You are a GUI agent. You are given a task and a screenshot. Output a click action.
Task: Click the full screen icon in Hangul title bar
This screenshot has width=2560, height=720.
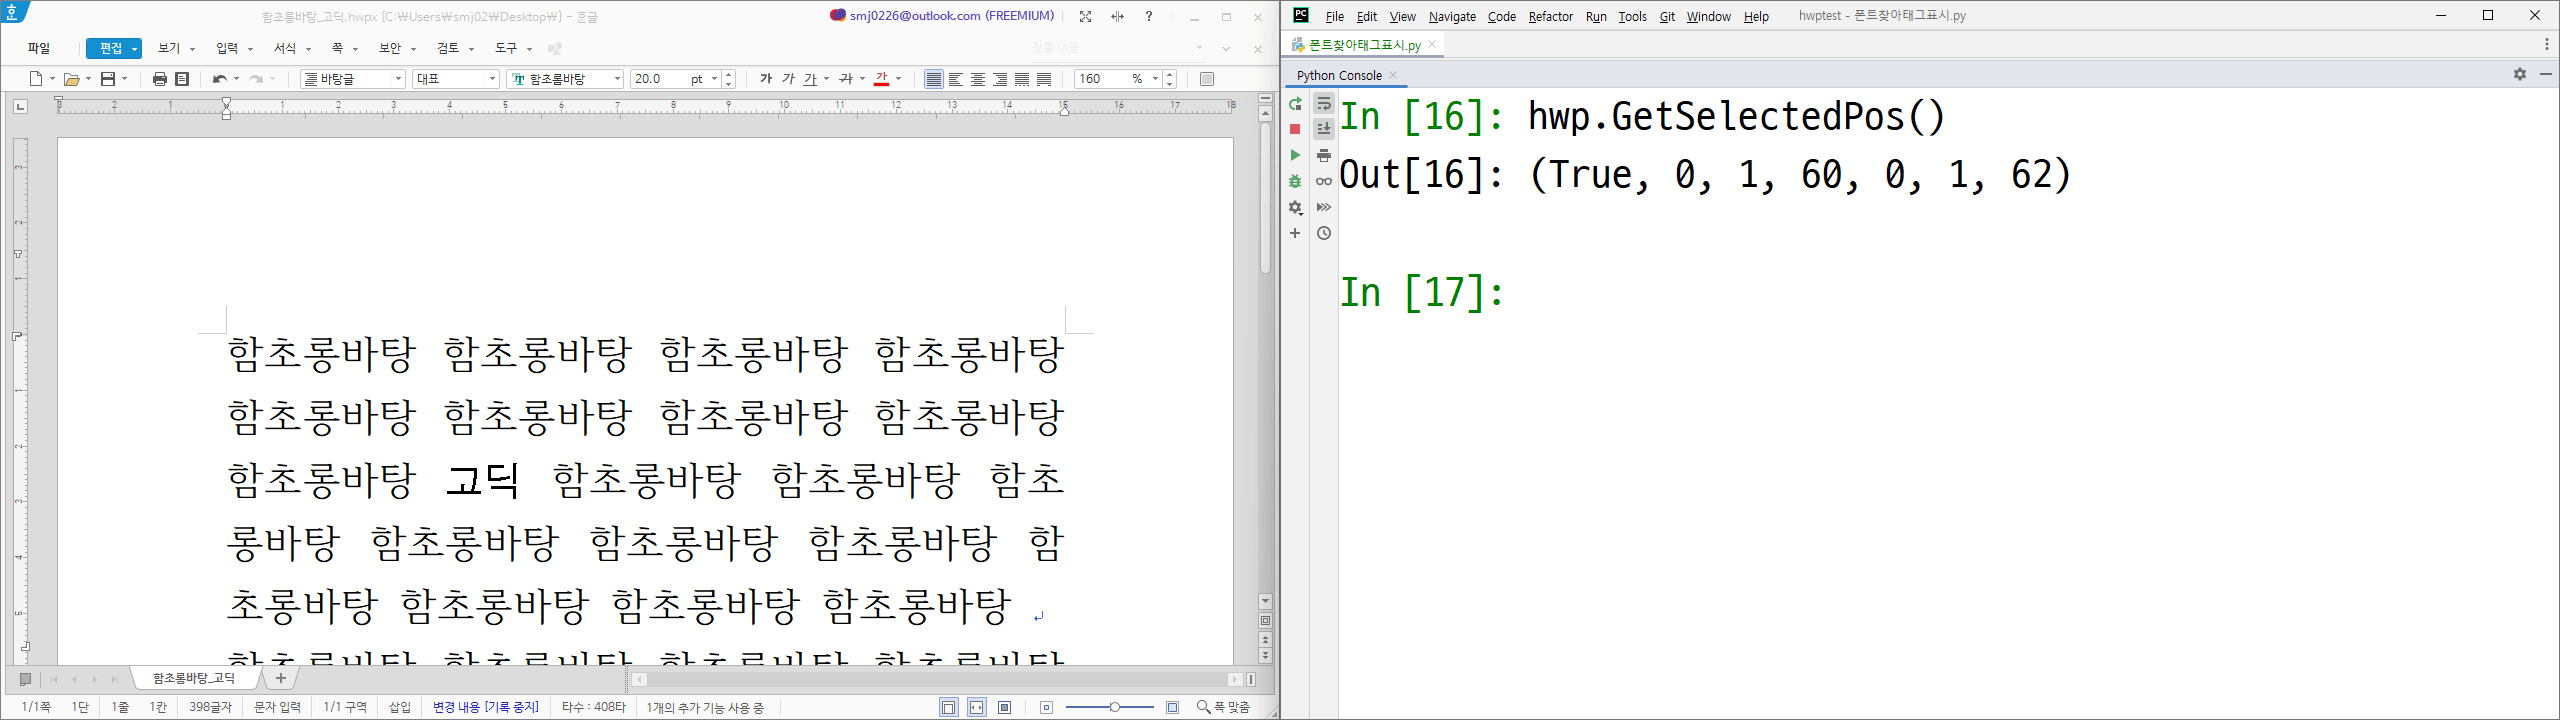coord(1085,17)
